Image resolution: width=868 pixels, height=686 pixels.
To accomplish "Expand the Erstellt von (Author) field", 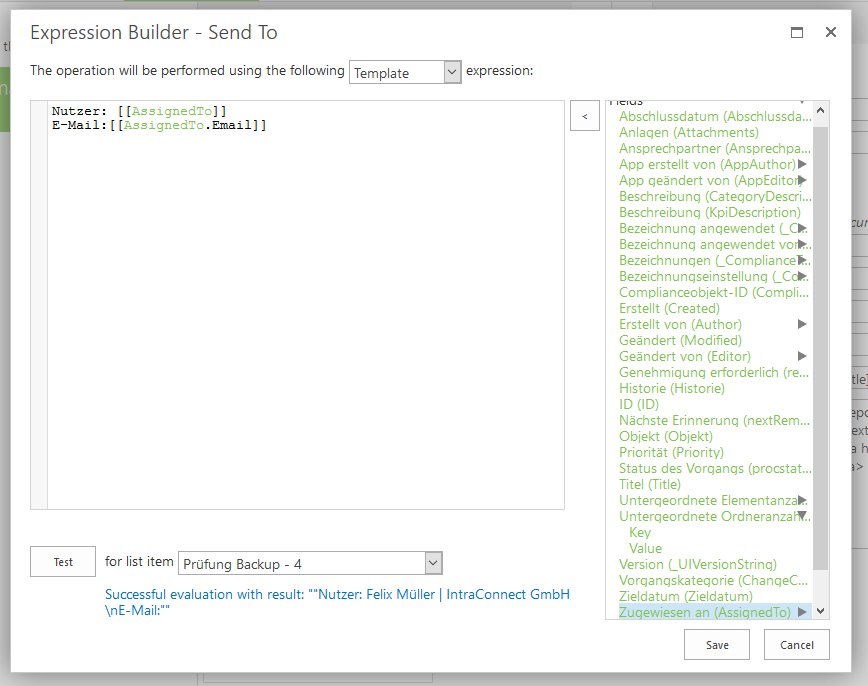I will (x=802, y=324).
